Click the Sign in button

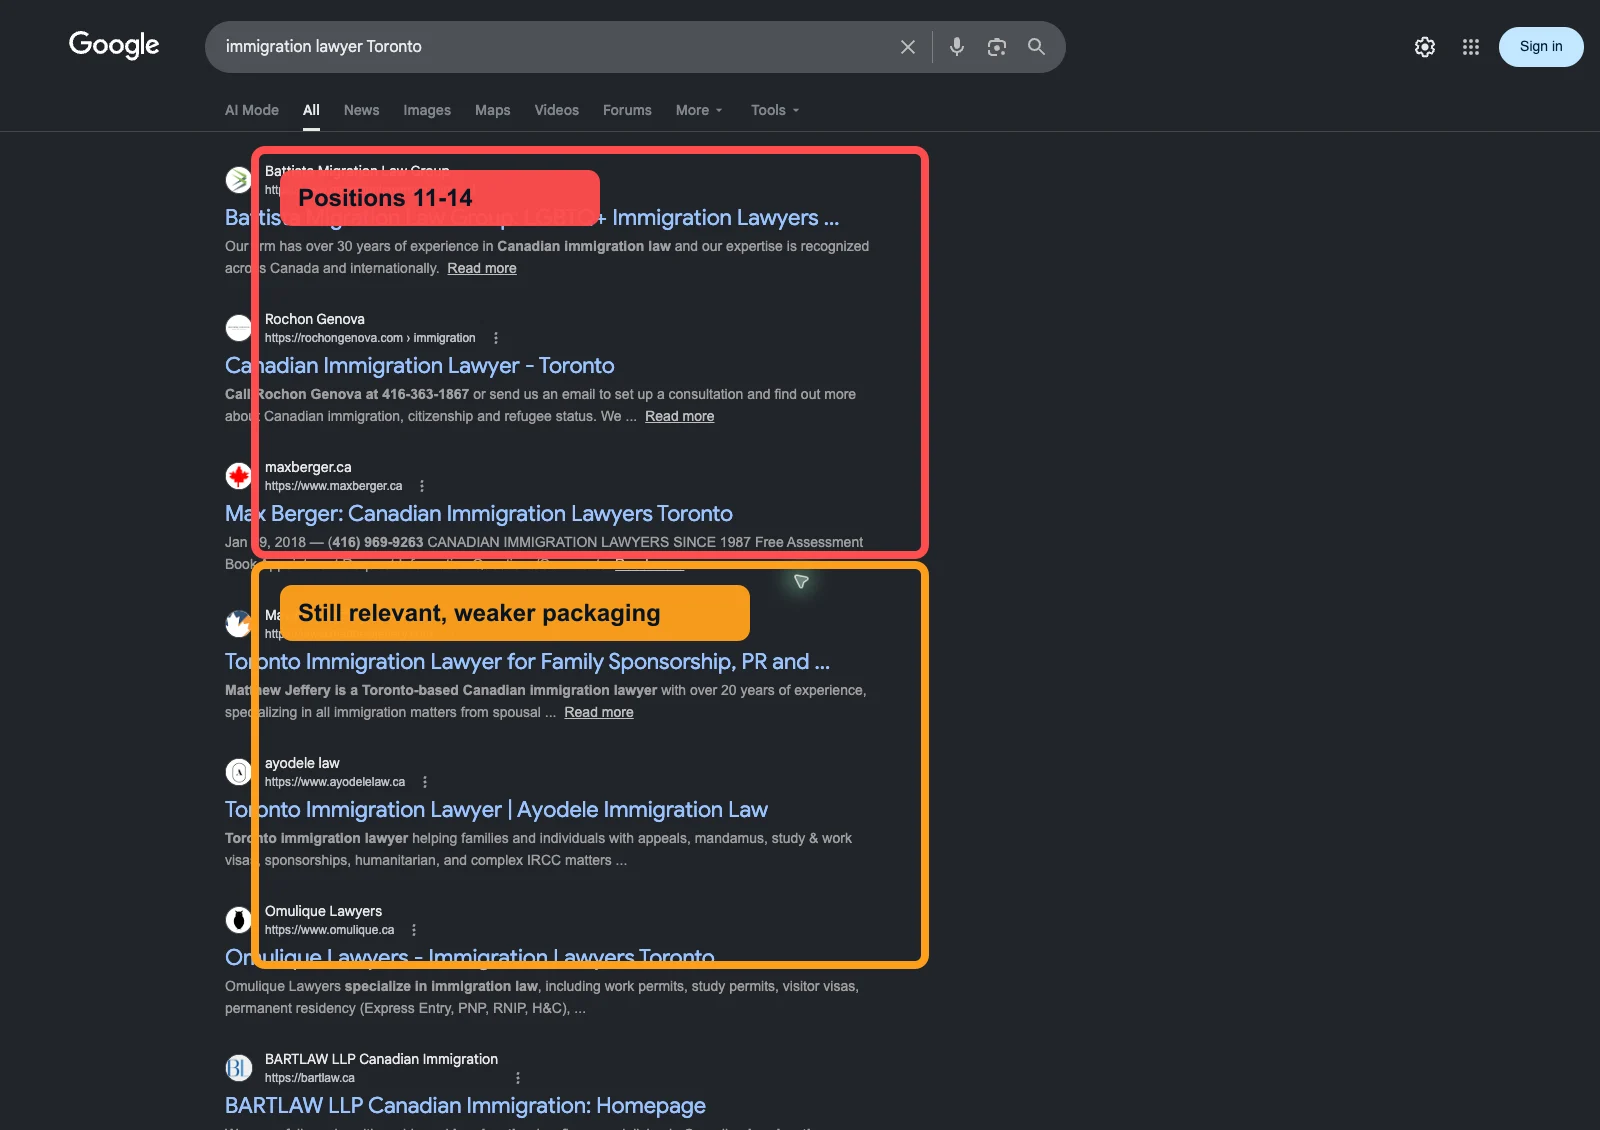1541,47
